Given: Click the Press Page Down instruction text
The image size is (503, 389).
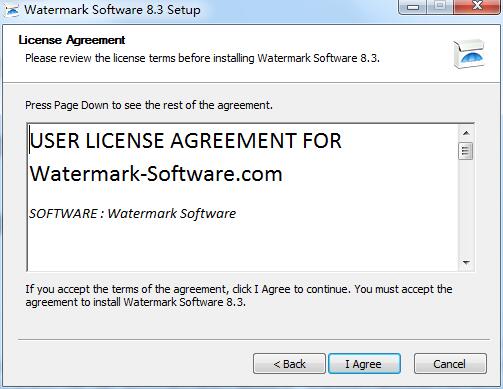Looking at the screenshot, I should (x=149, y=105).
